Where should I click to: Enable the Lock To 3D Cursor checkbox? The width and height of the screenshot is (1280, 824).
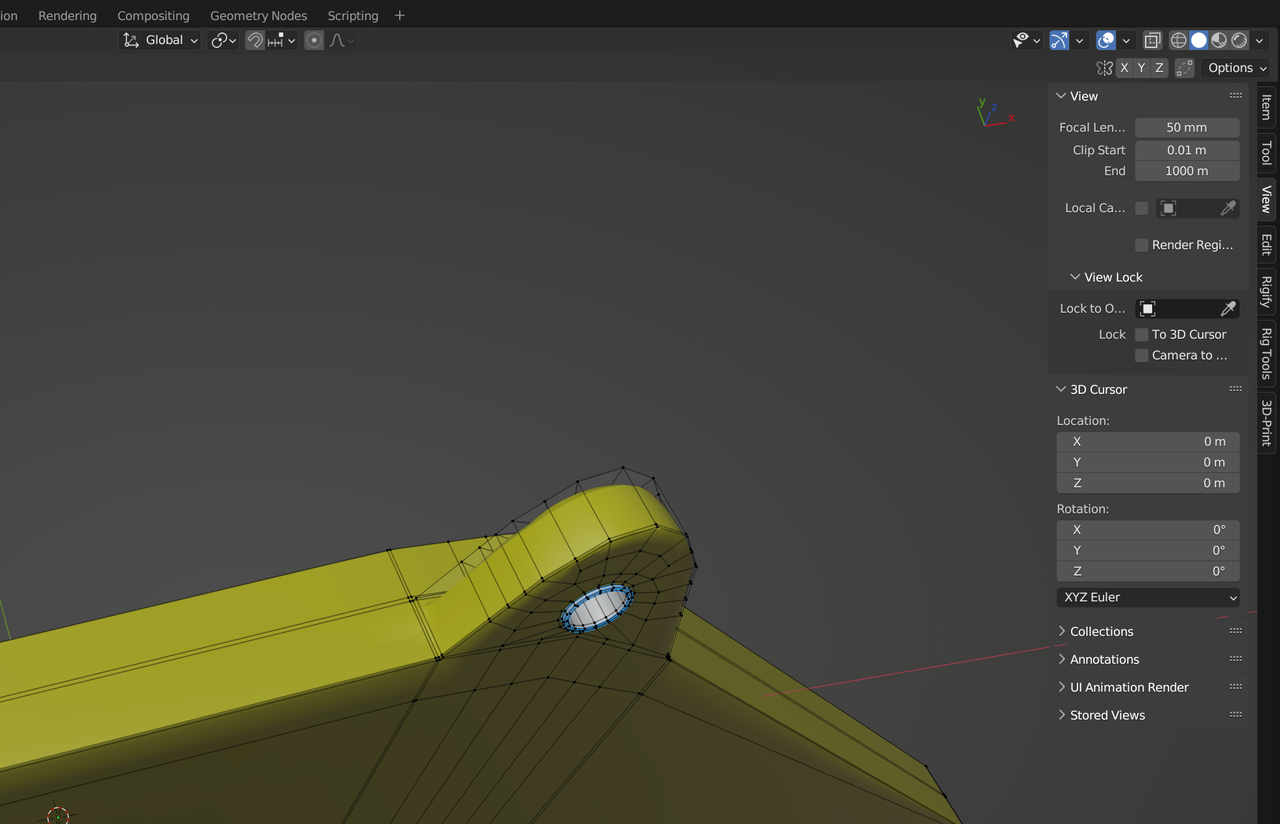coord(1141,334)
